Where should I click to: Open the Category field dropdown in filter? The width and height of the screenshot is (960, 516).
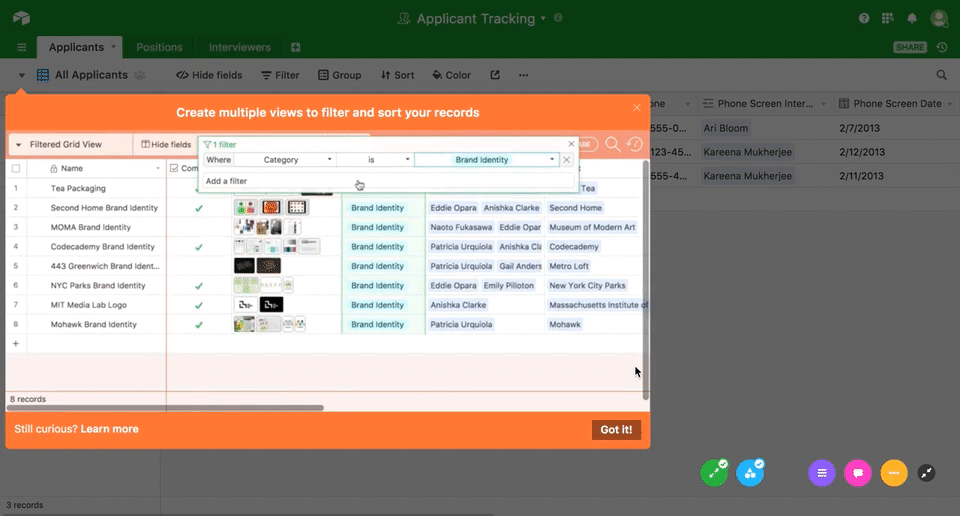coord(285,160)
